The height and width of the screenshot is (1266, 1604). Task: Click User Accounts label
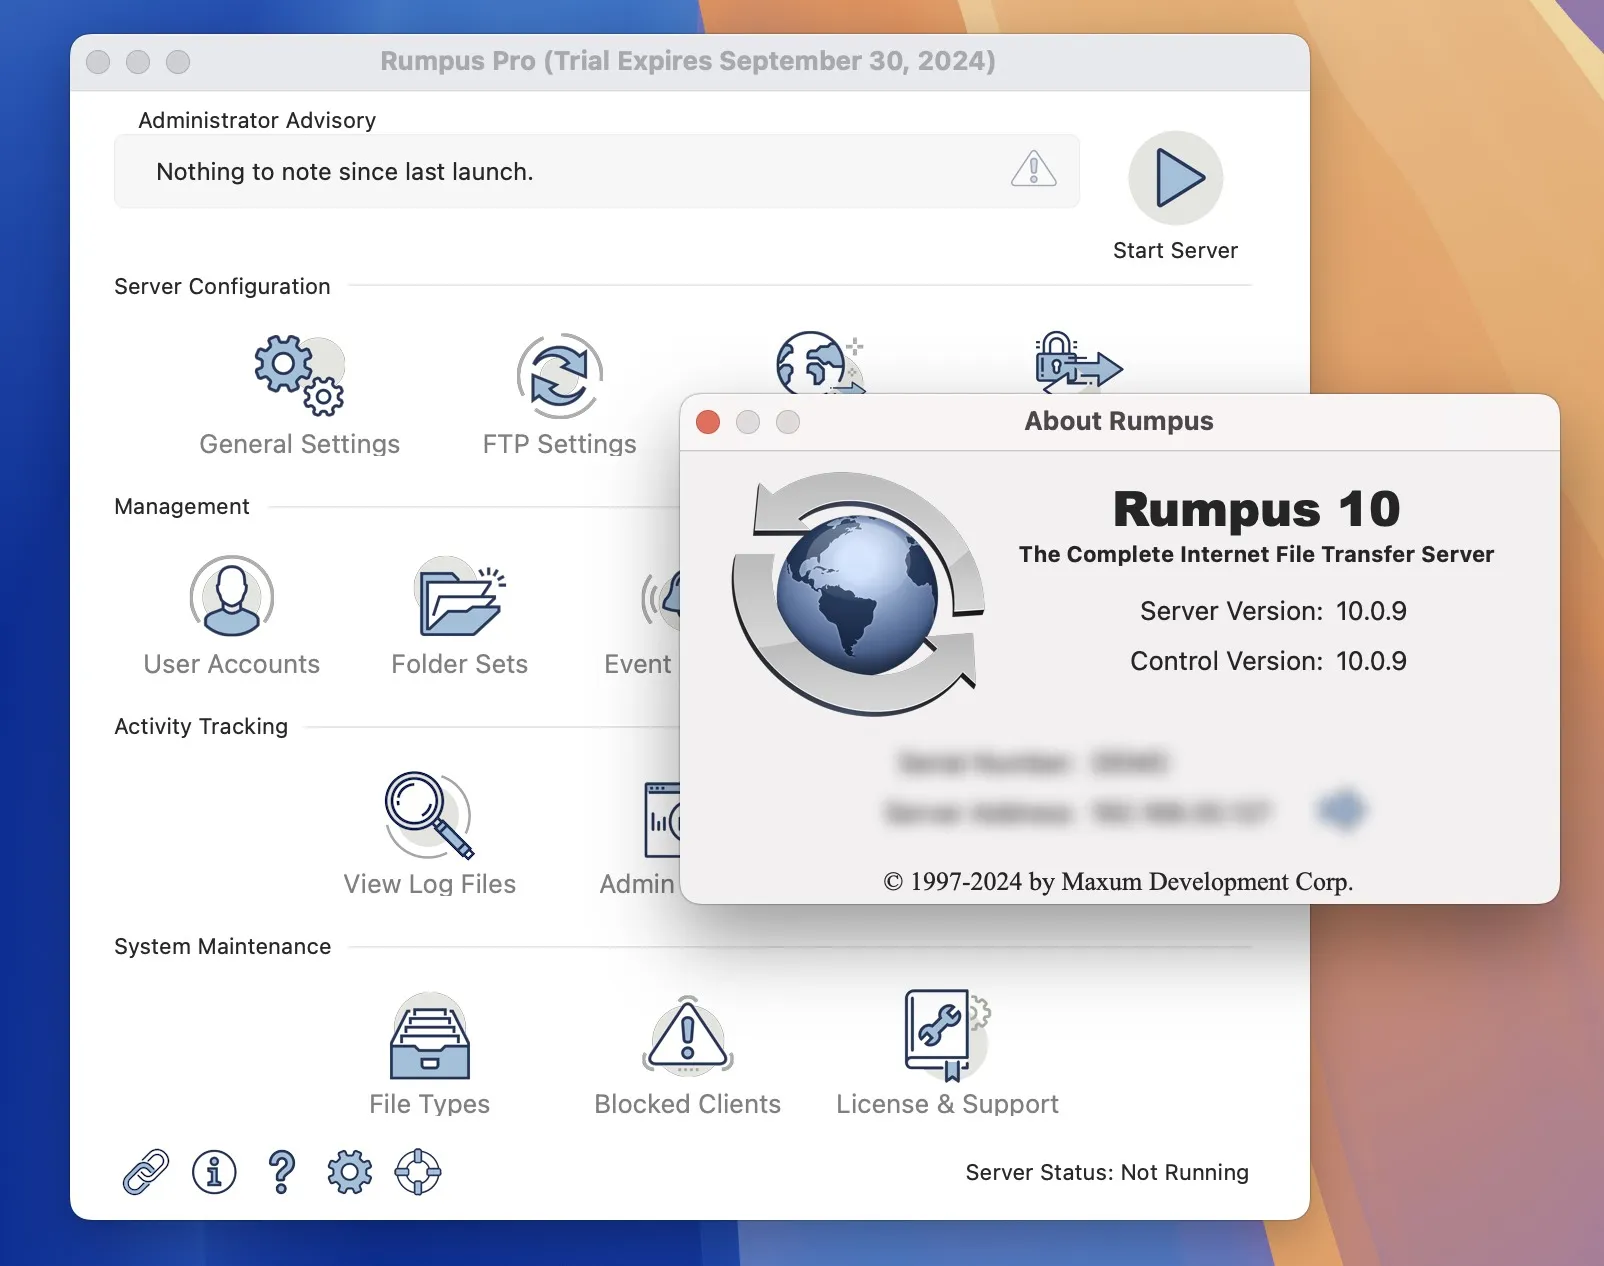pos(232,664)
